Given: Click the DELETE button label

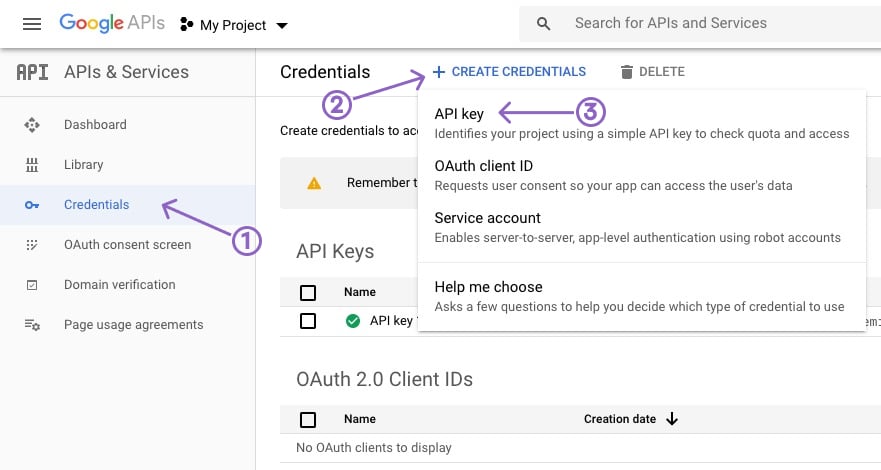Looking at the screenshot, I should click(x=662, y=72).
